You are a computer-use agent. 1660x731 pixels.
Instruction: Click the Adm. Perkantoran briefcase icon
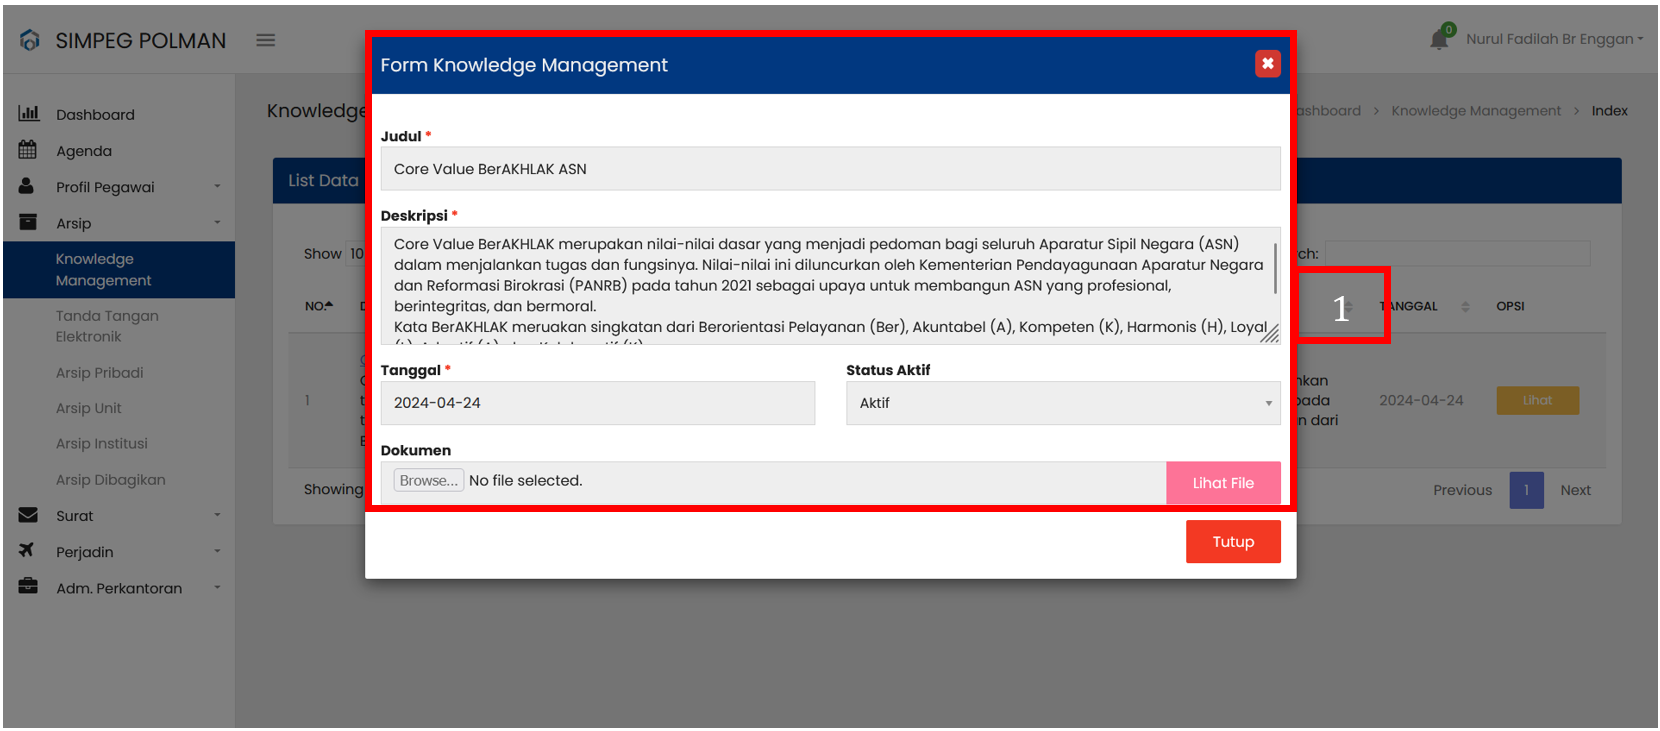28,587
